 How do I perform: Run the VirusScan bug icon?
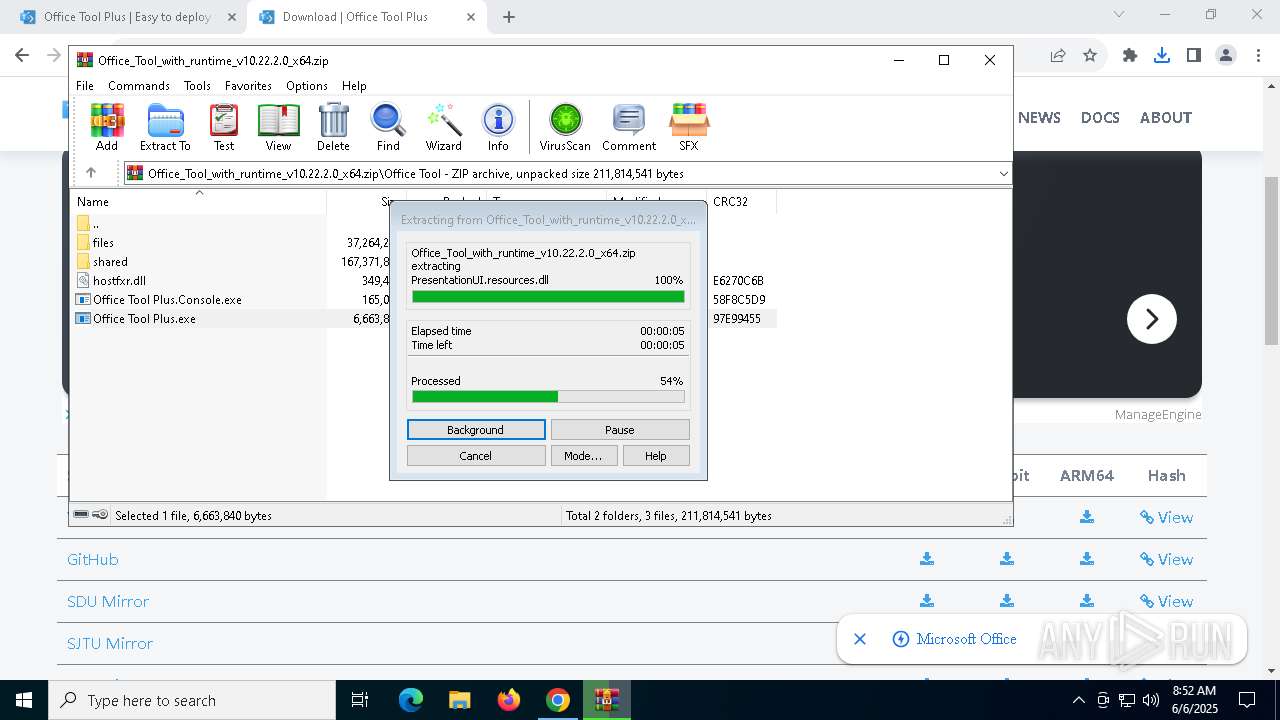pyautogui.click(x=565, y=127)
